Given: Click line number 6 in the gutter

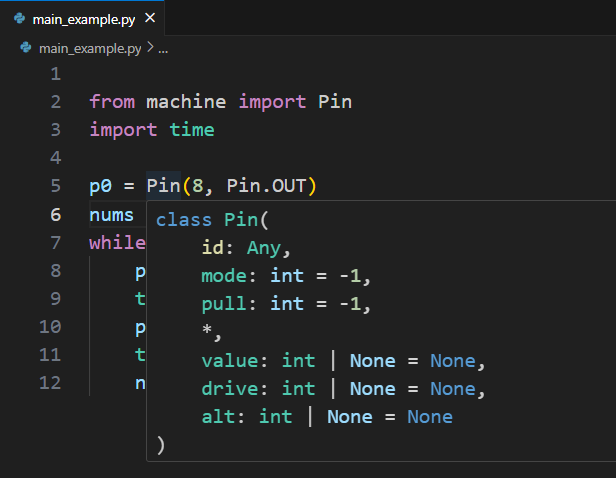Looking at the screenshot, I should pyautogui.click(x=56, y=214).
